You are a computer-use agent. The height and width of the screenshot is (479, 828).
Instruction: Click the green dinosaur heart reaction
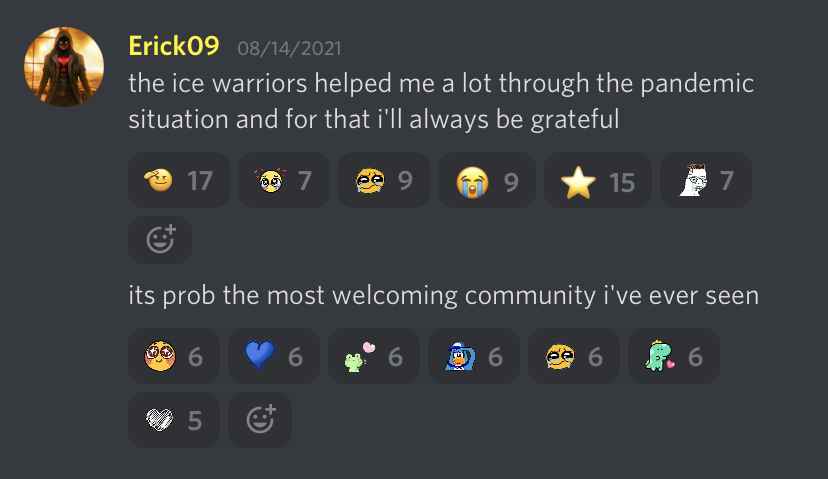(674, 356)
